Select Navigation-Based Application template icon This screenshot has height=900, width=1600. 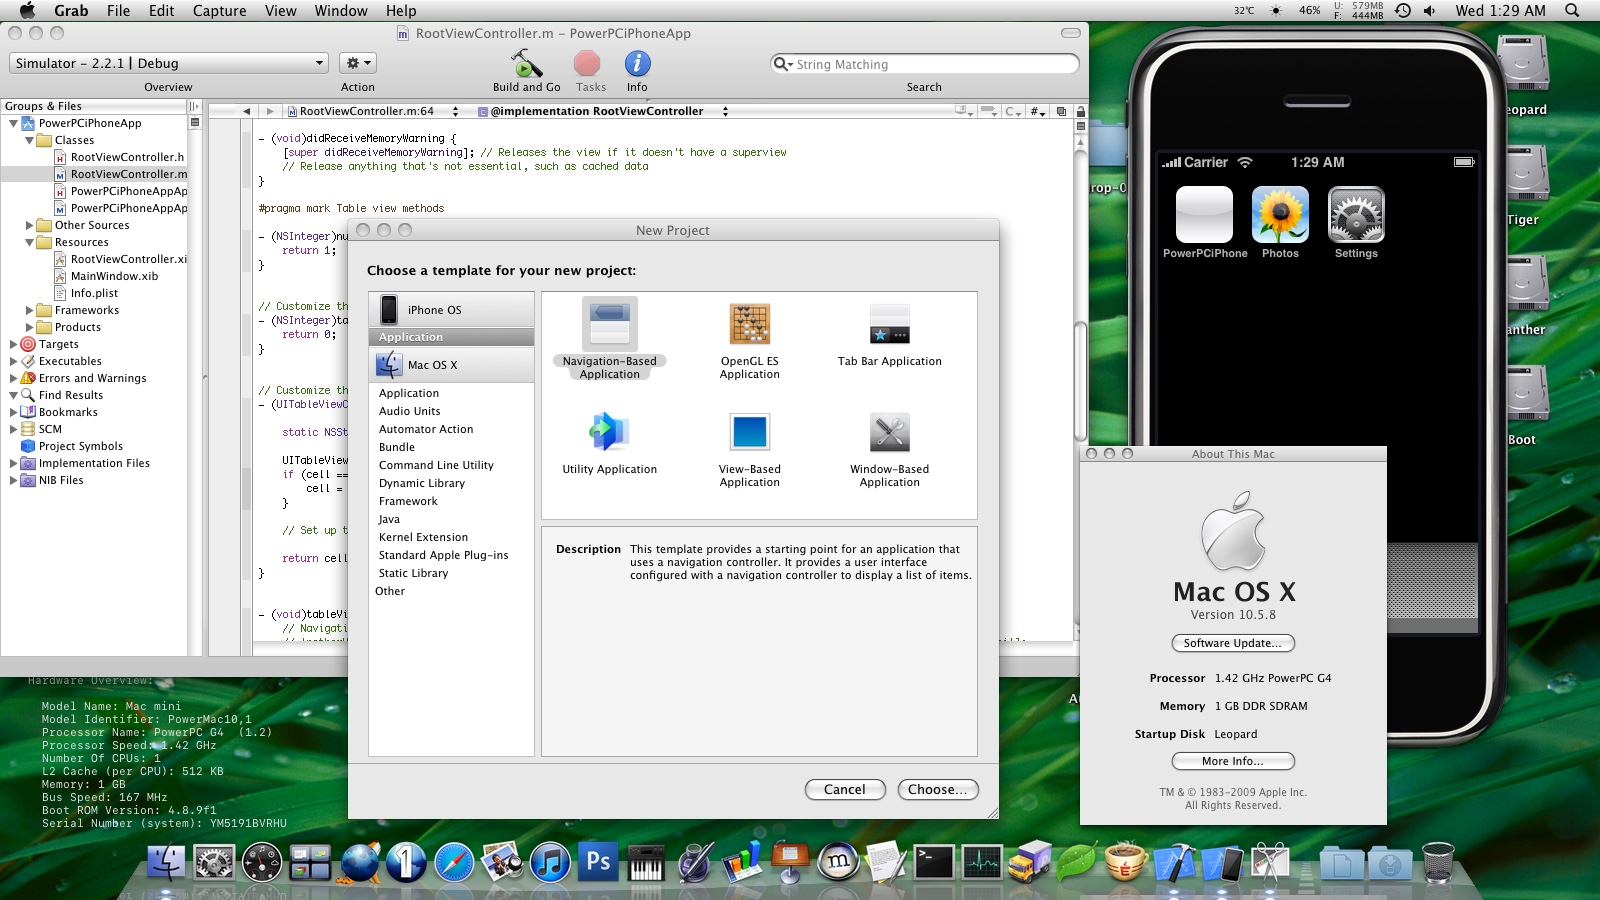coord(610,324)
